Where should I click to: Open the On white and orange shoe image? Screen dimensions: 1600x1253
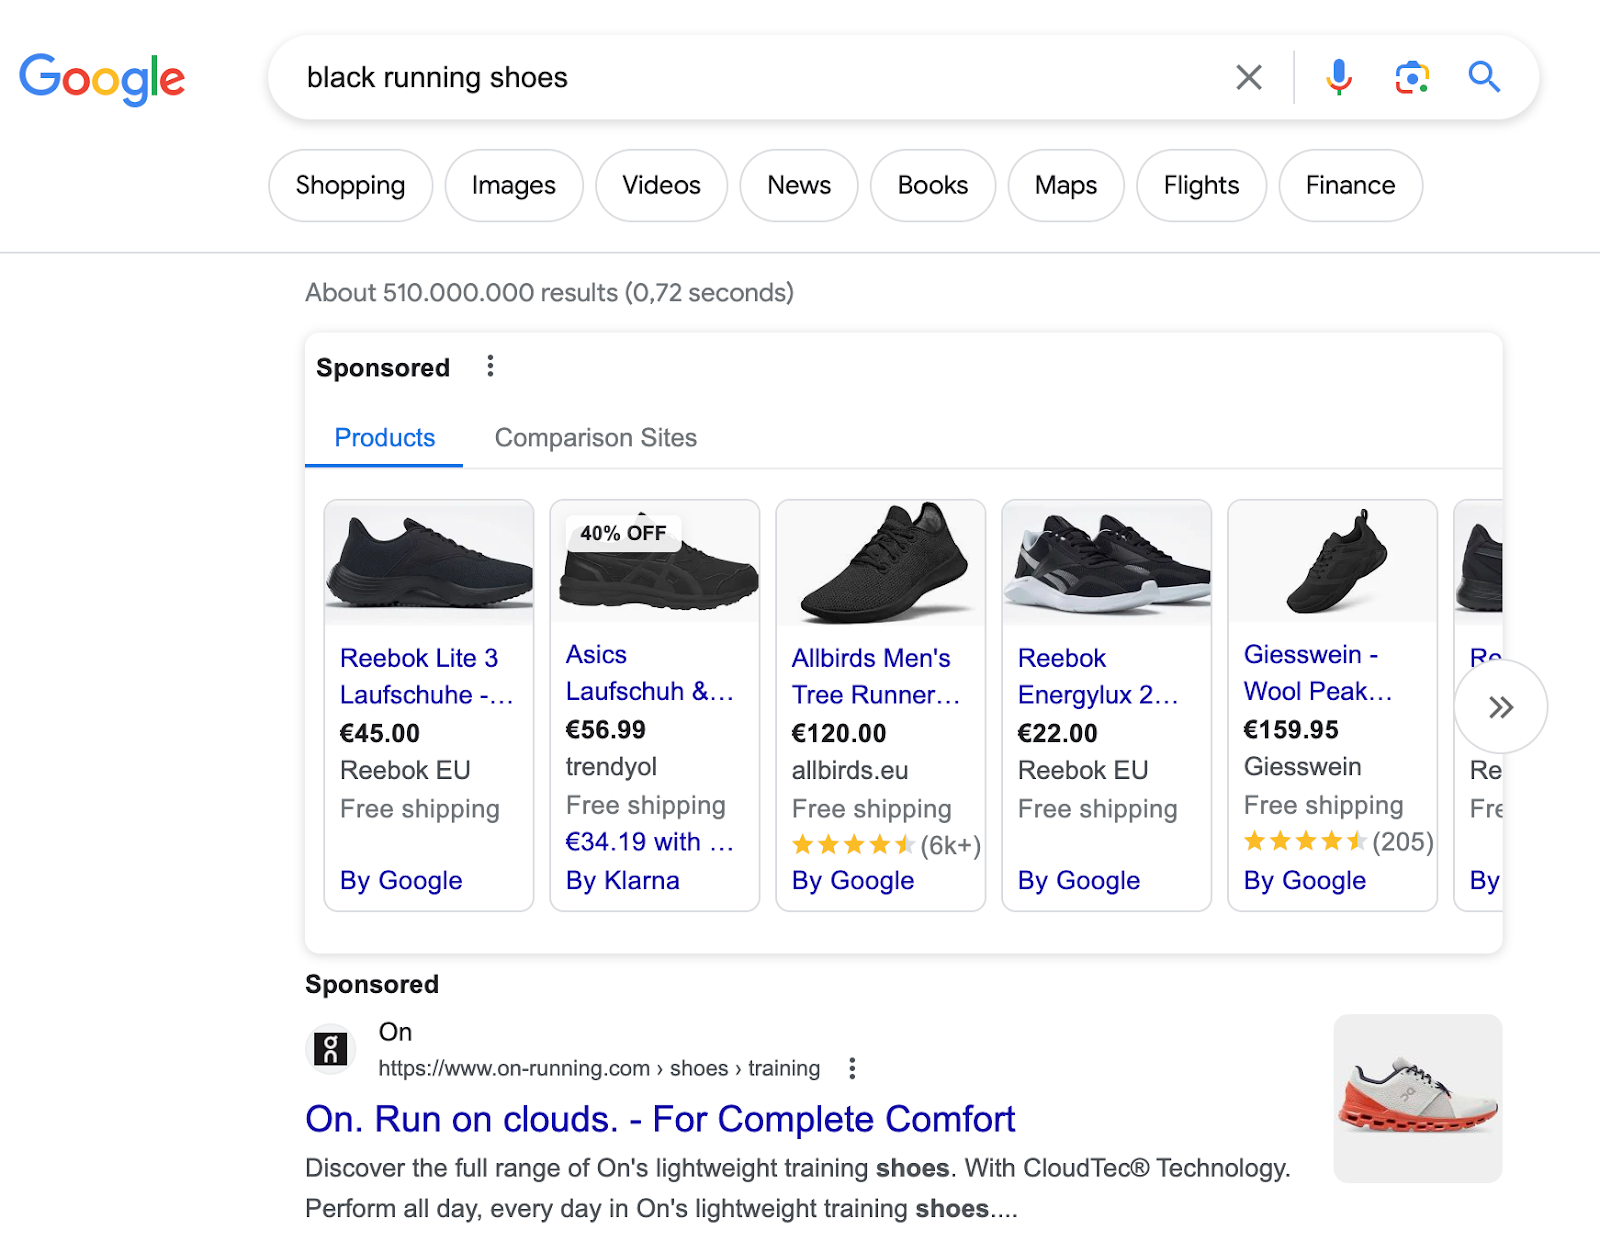pyautogui.click(x=1418, y=1098)
